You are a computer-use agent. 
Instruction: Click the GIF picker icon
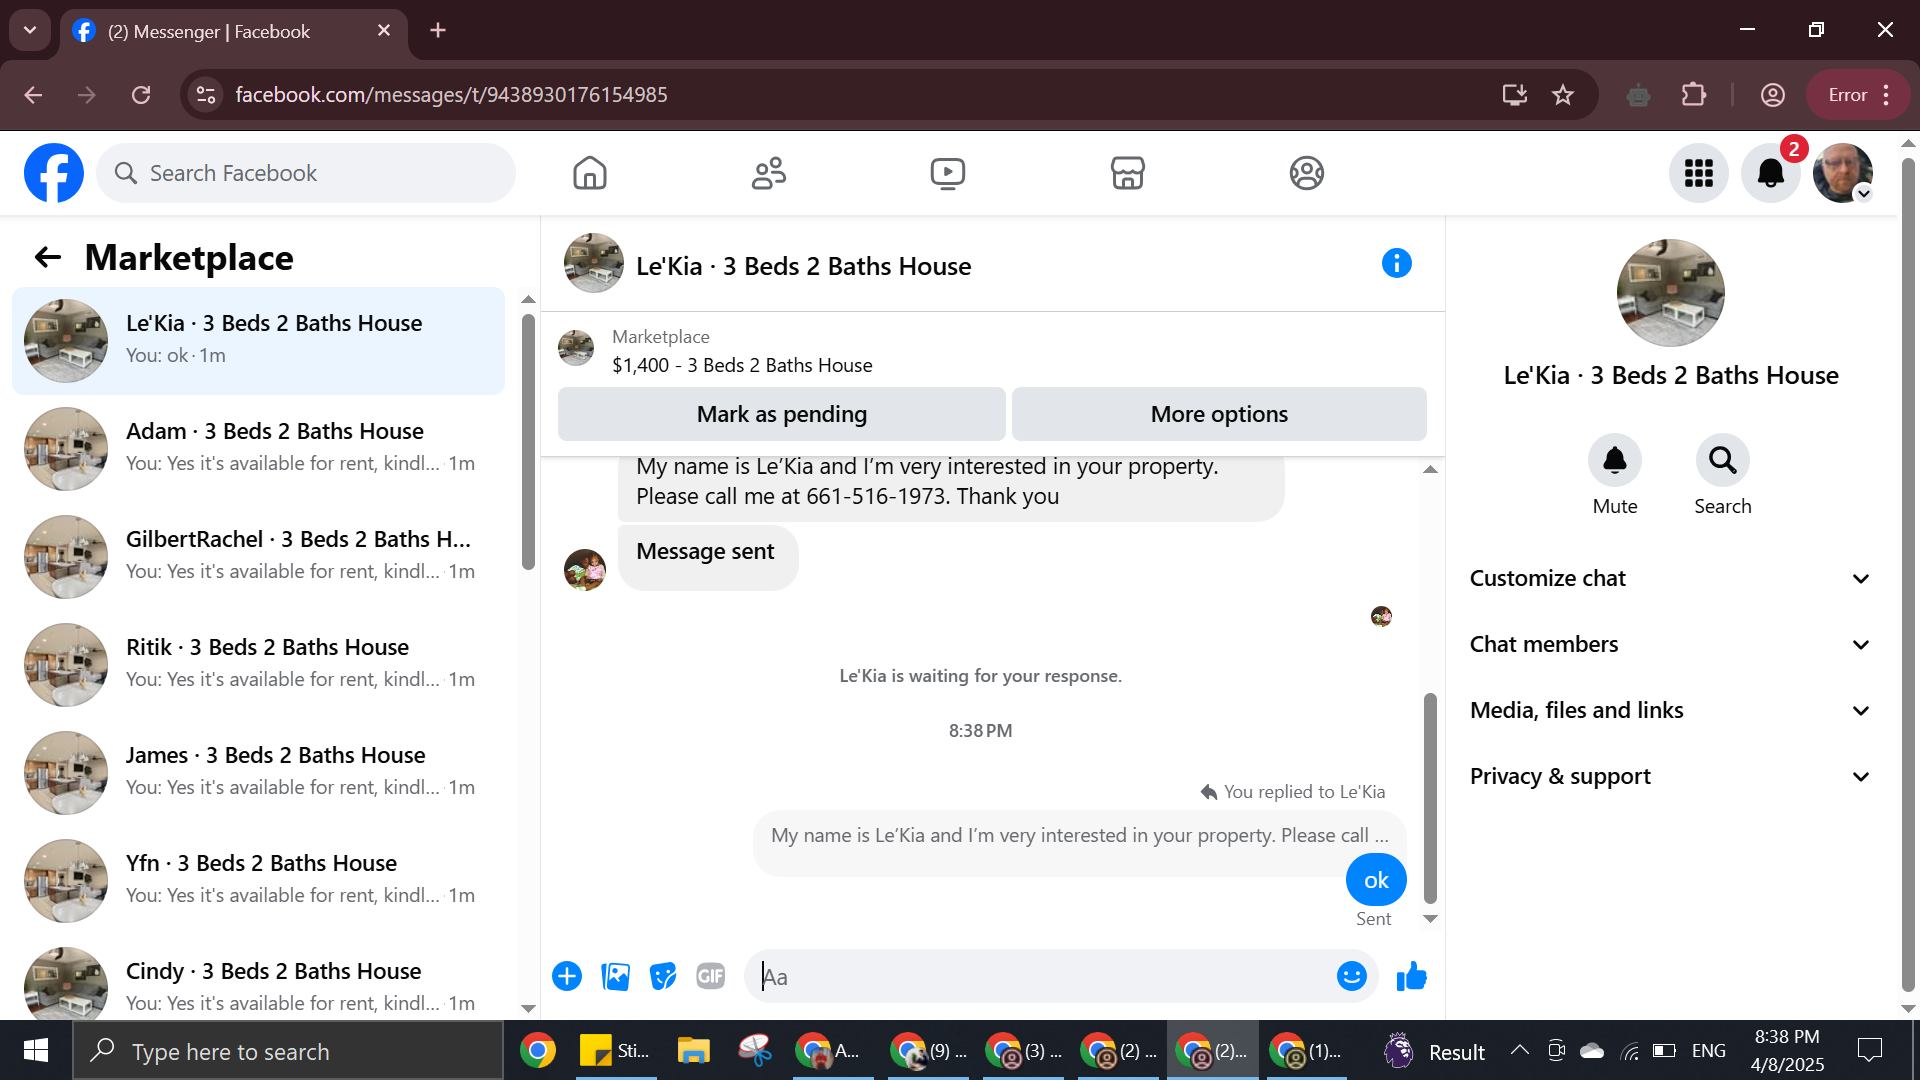710,976
